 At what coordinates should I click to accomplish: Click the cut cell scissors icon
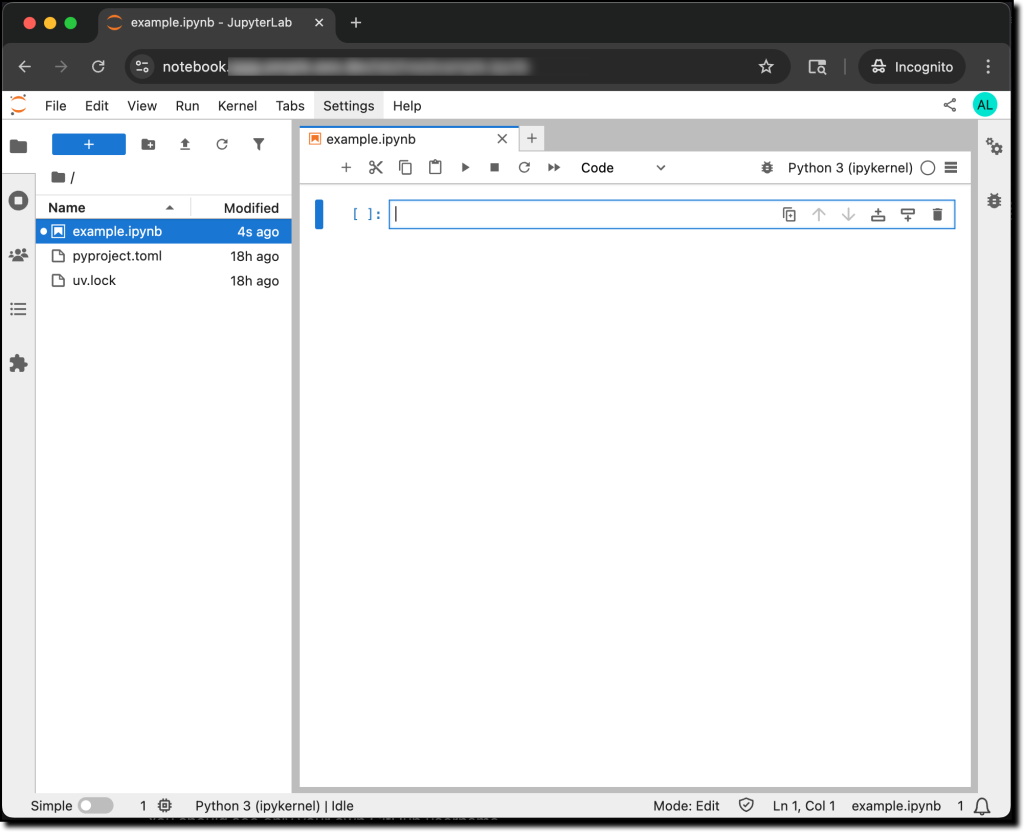click(376, 168)
